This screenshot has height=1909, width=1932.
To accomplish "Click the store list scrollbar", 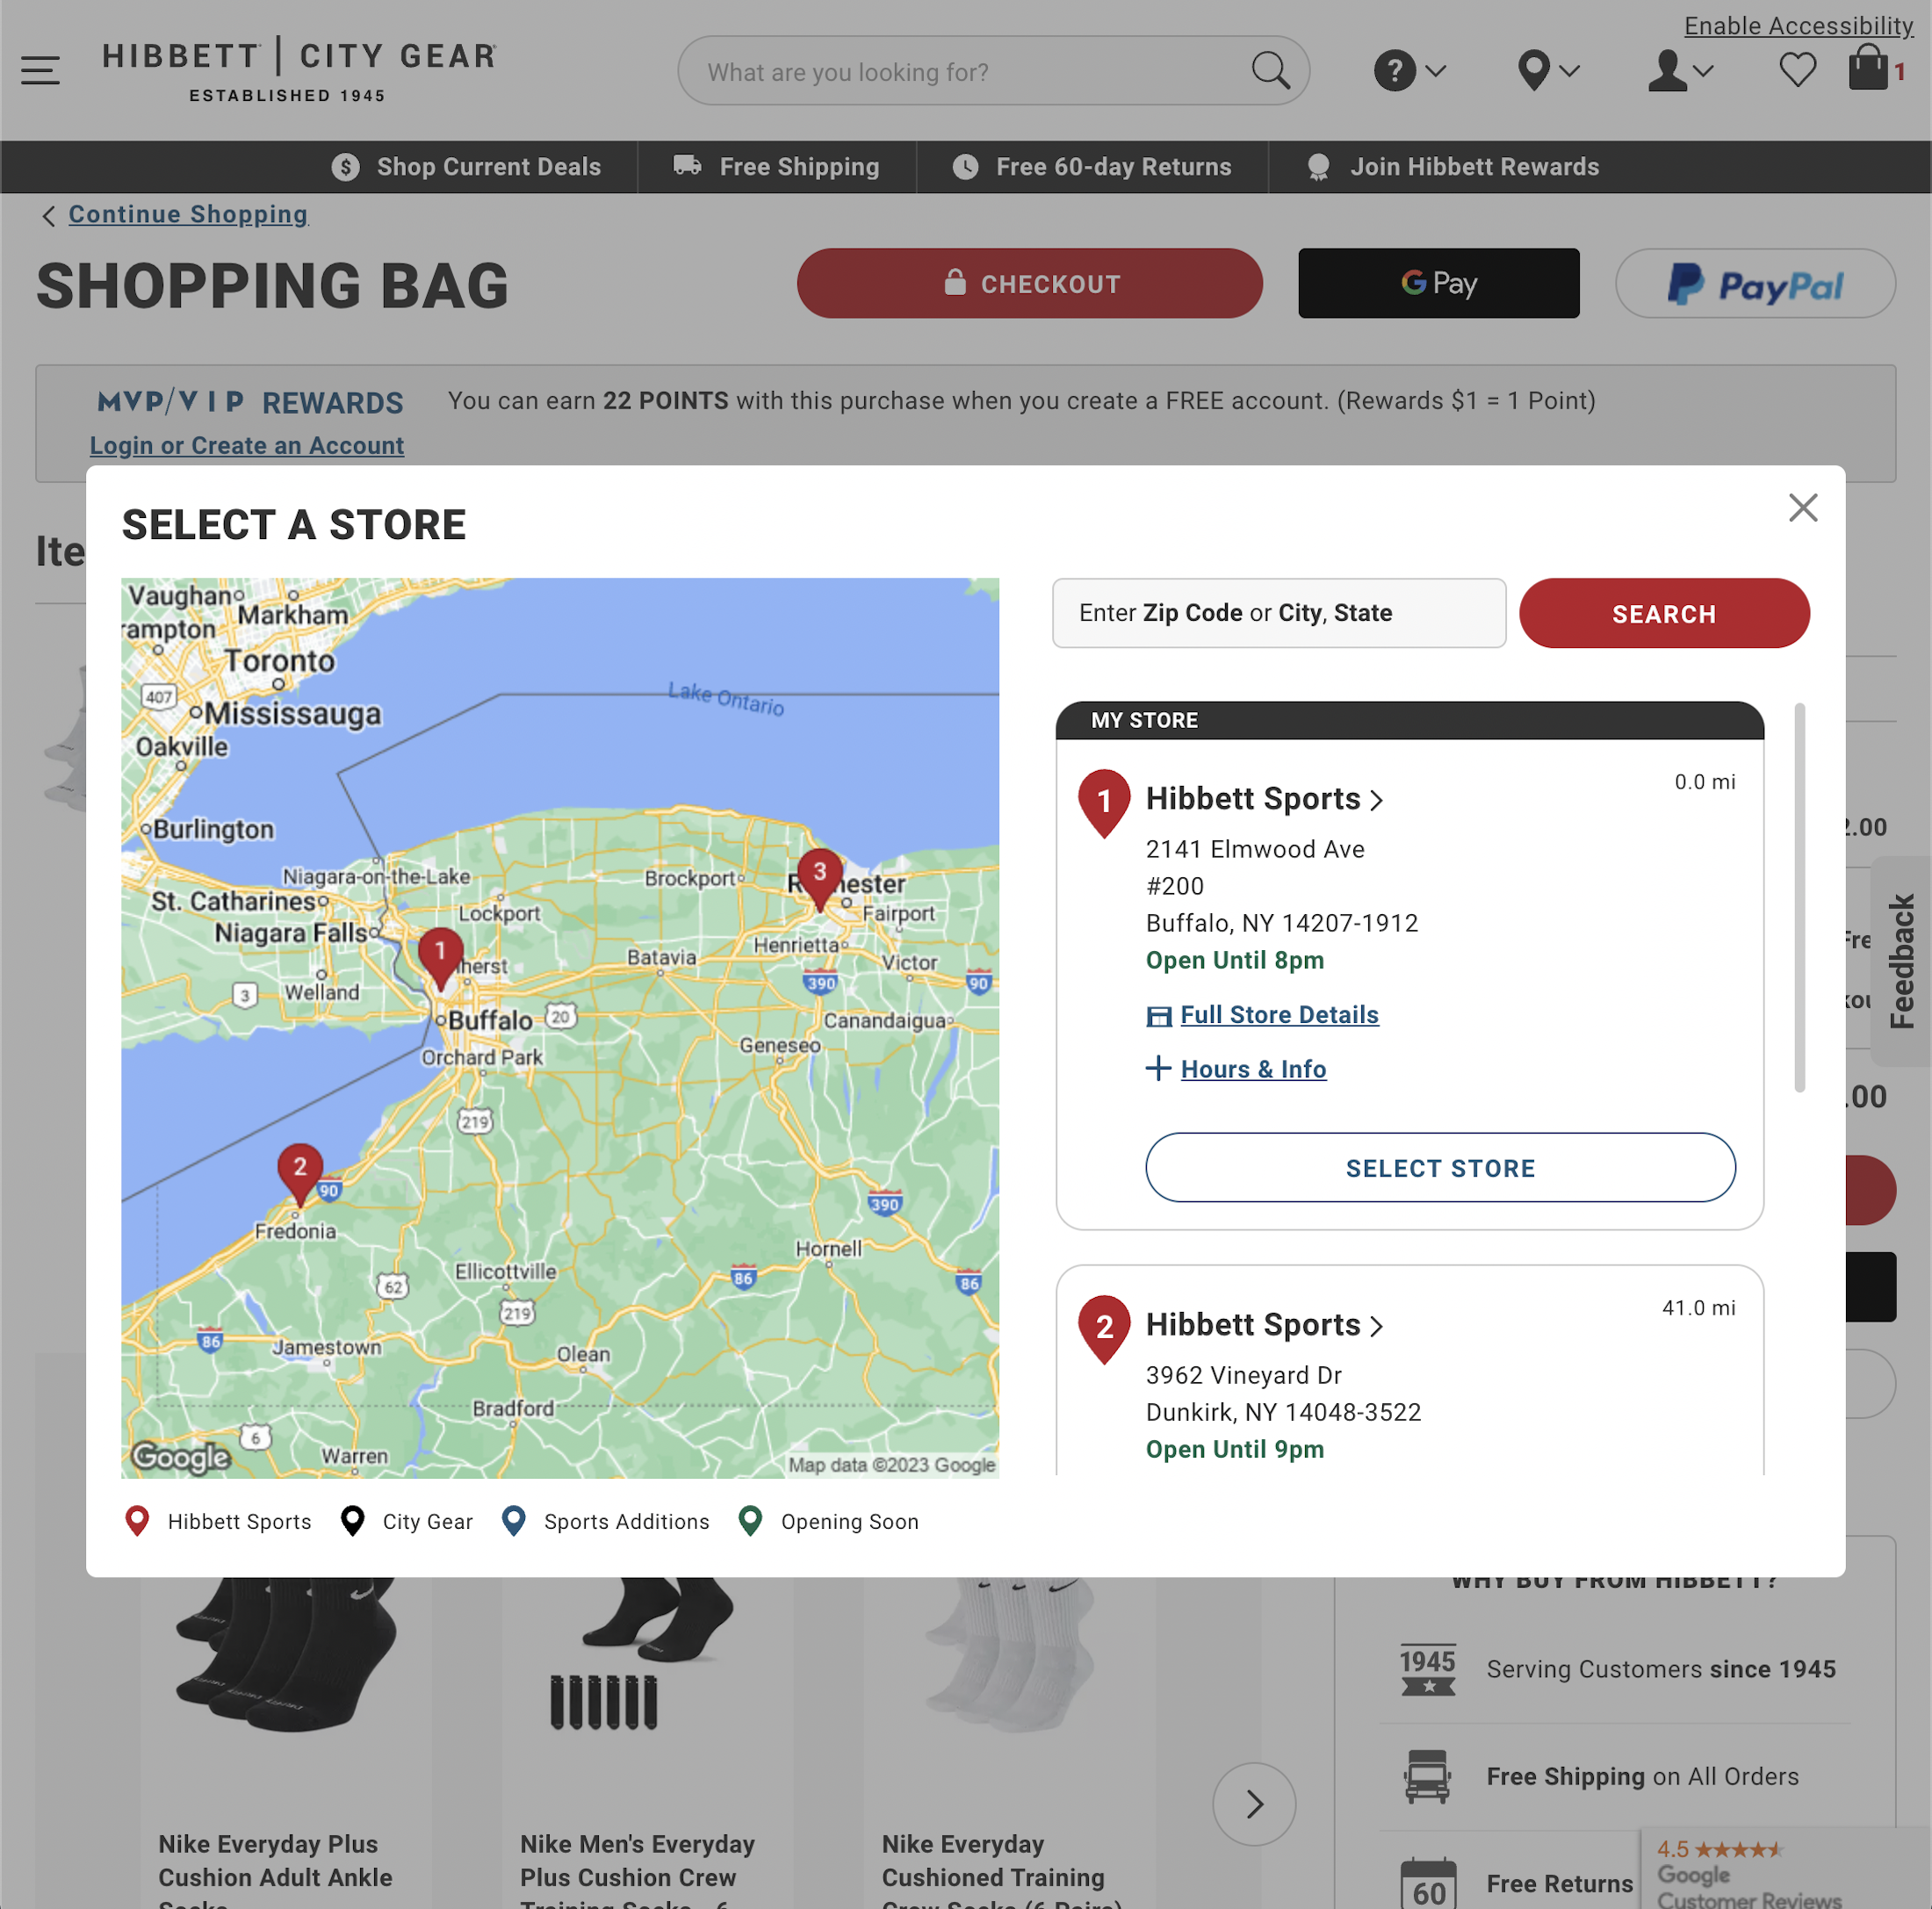I will click(1799, 897).
